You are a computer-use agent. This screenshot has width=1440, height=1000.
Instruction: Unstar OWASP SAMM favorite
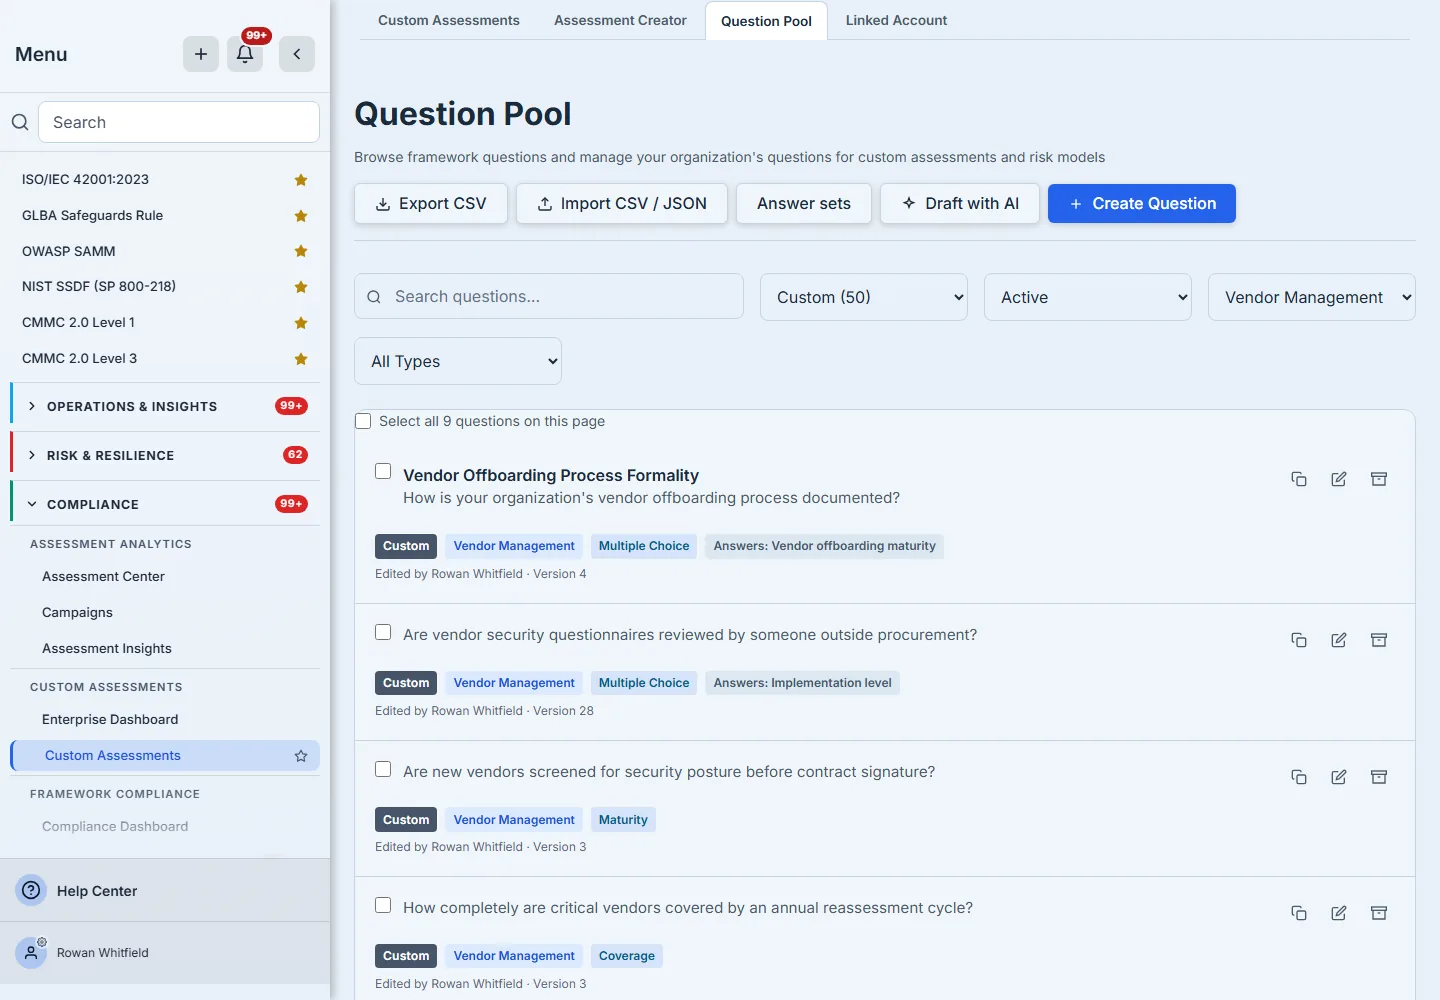click(x=301, y=251)
